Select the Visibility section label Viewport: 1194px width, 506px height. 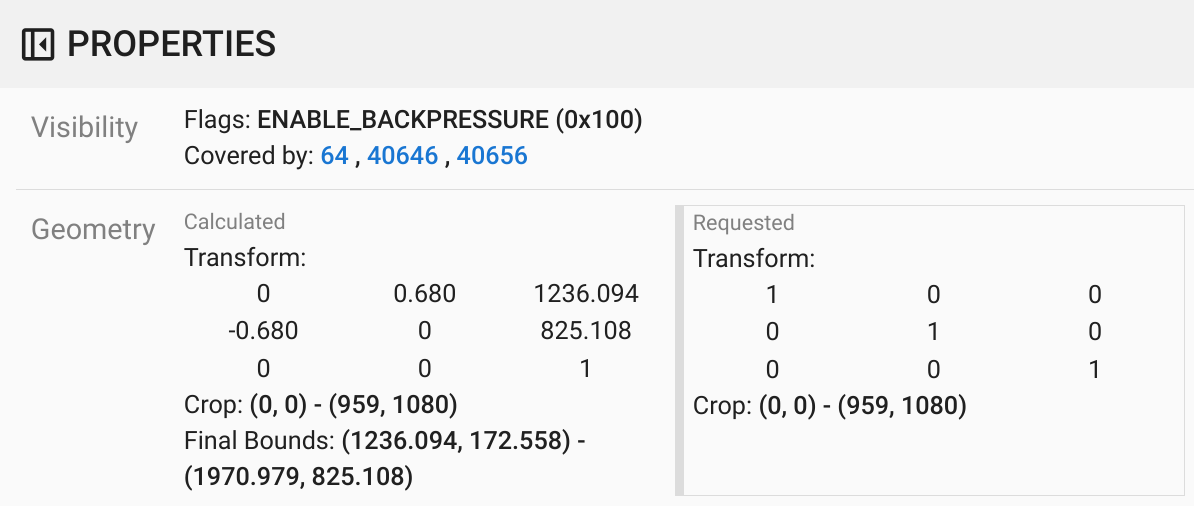[x=84, y=128]
